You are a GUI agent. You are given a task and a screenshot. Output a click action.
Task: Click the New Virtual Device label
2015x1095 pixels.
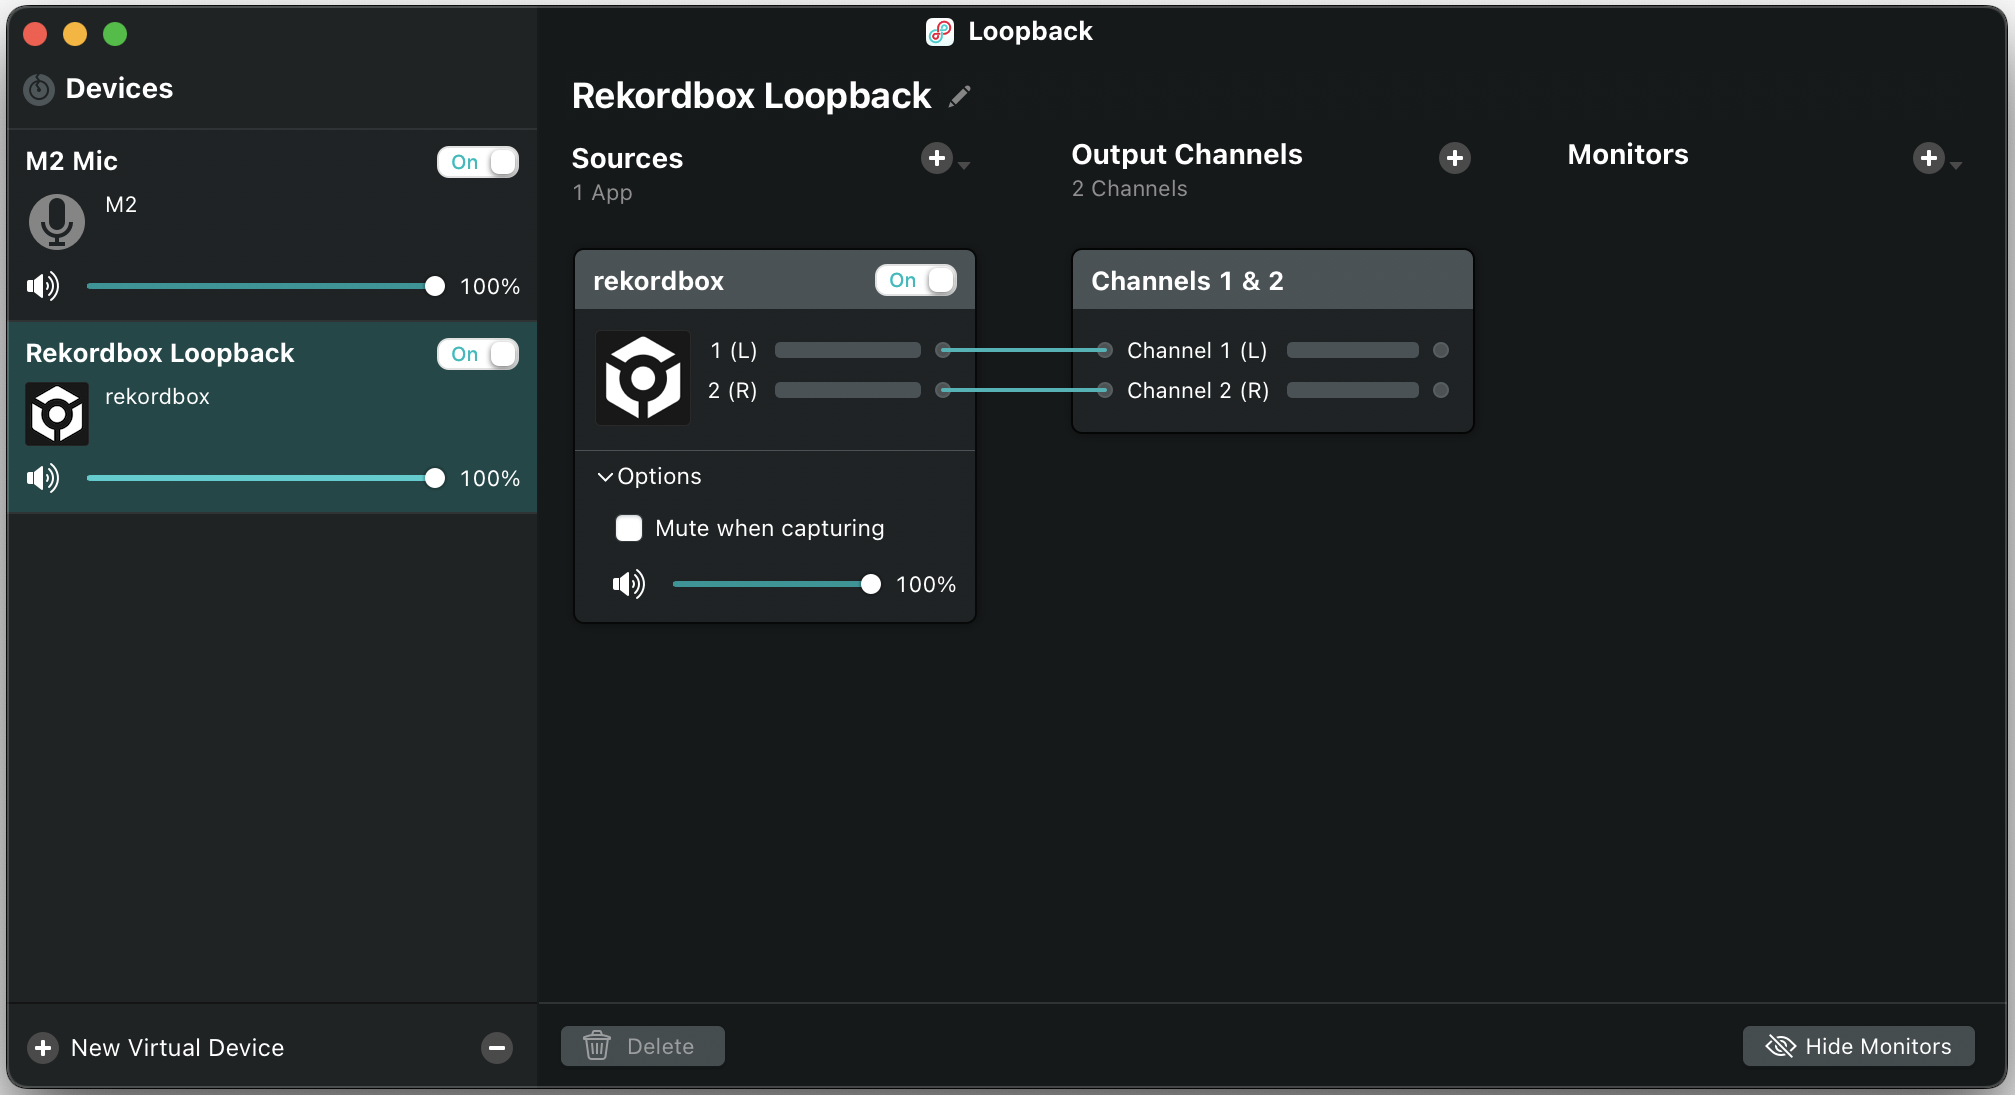[178, 1047]
